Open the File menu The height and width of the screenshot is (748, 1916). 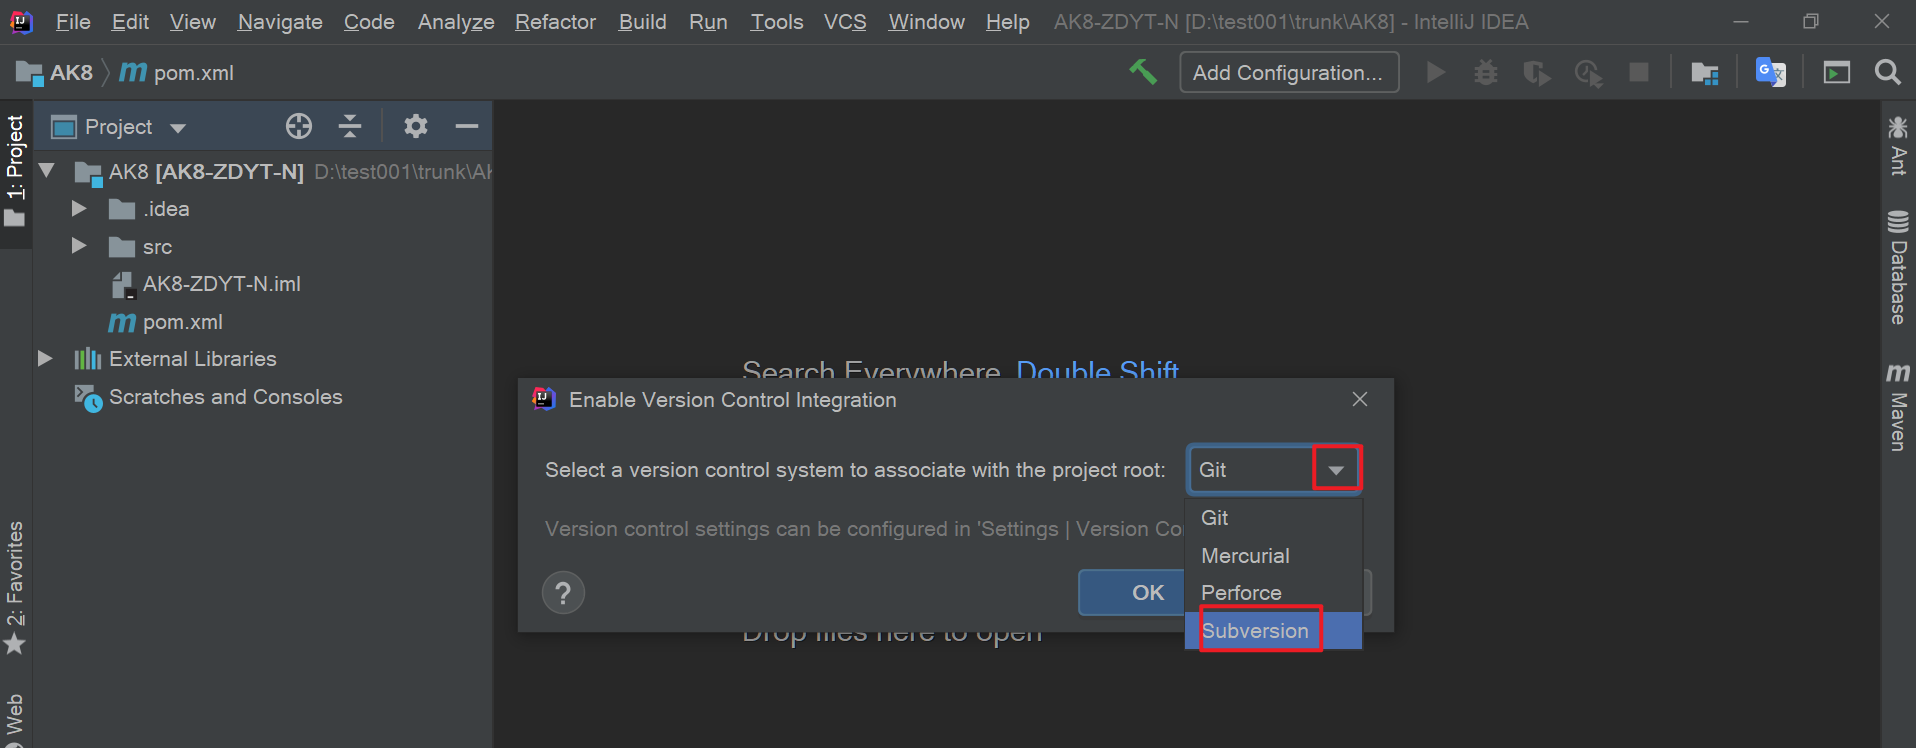73,22
